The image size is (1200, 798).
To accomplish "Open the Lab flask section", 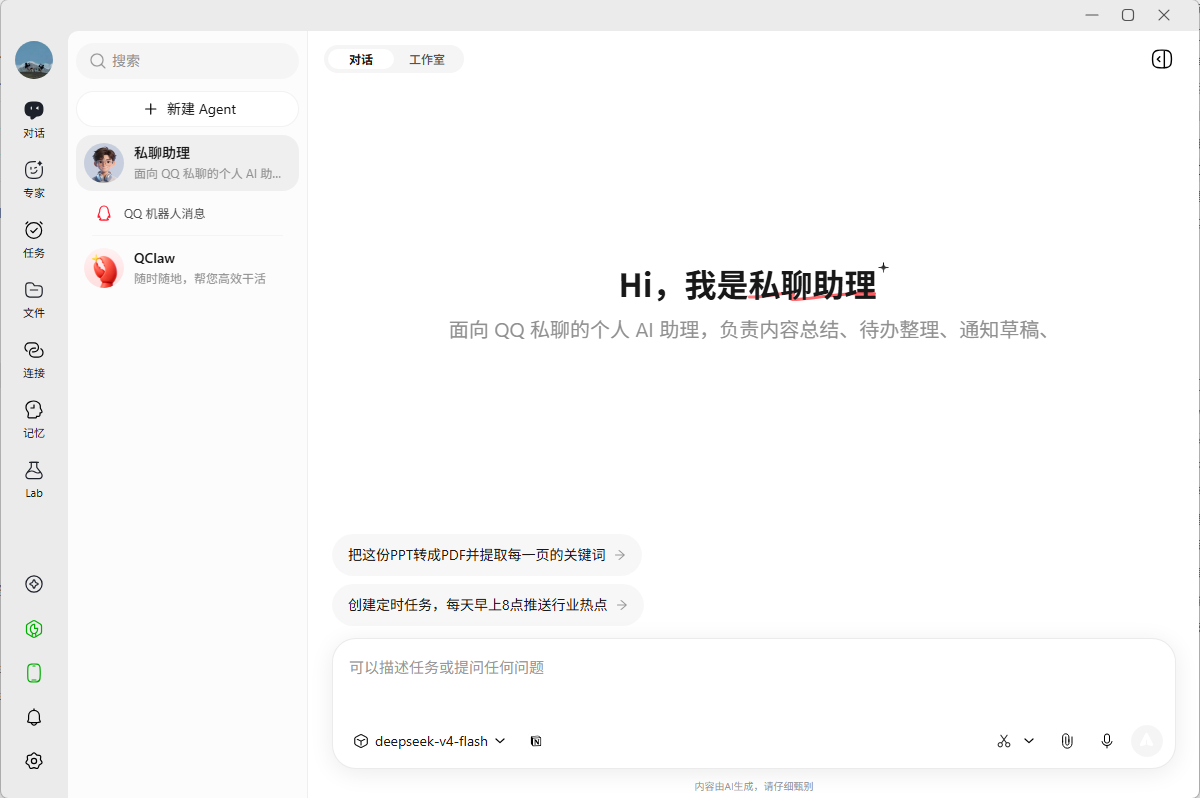I will 34,479.
